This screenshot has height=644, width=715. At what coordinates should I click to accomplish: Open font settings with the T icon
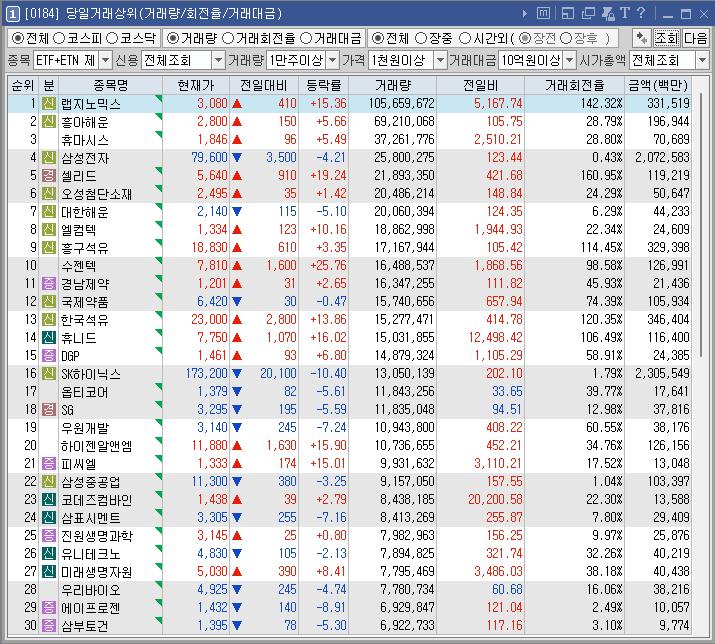625,13
